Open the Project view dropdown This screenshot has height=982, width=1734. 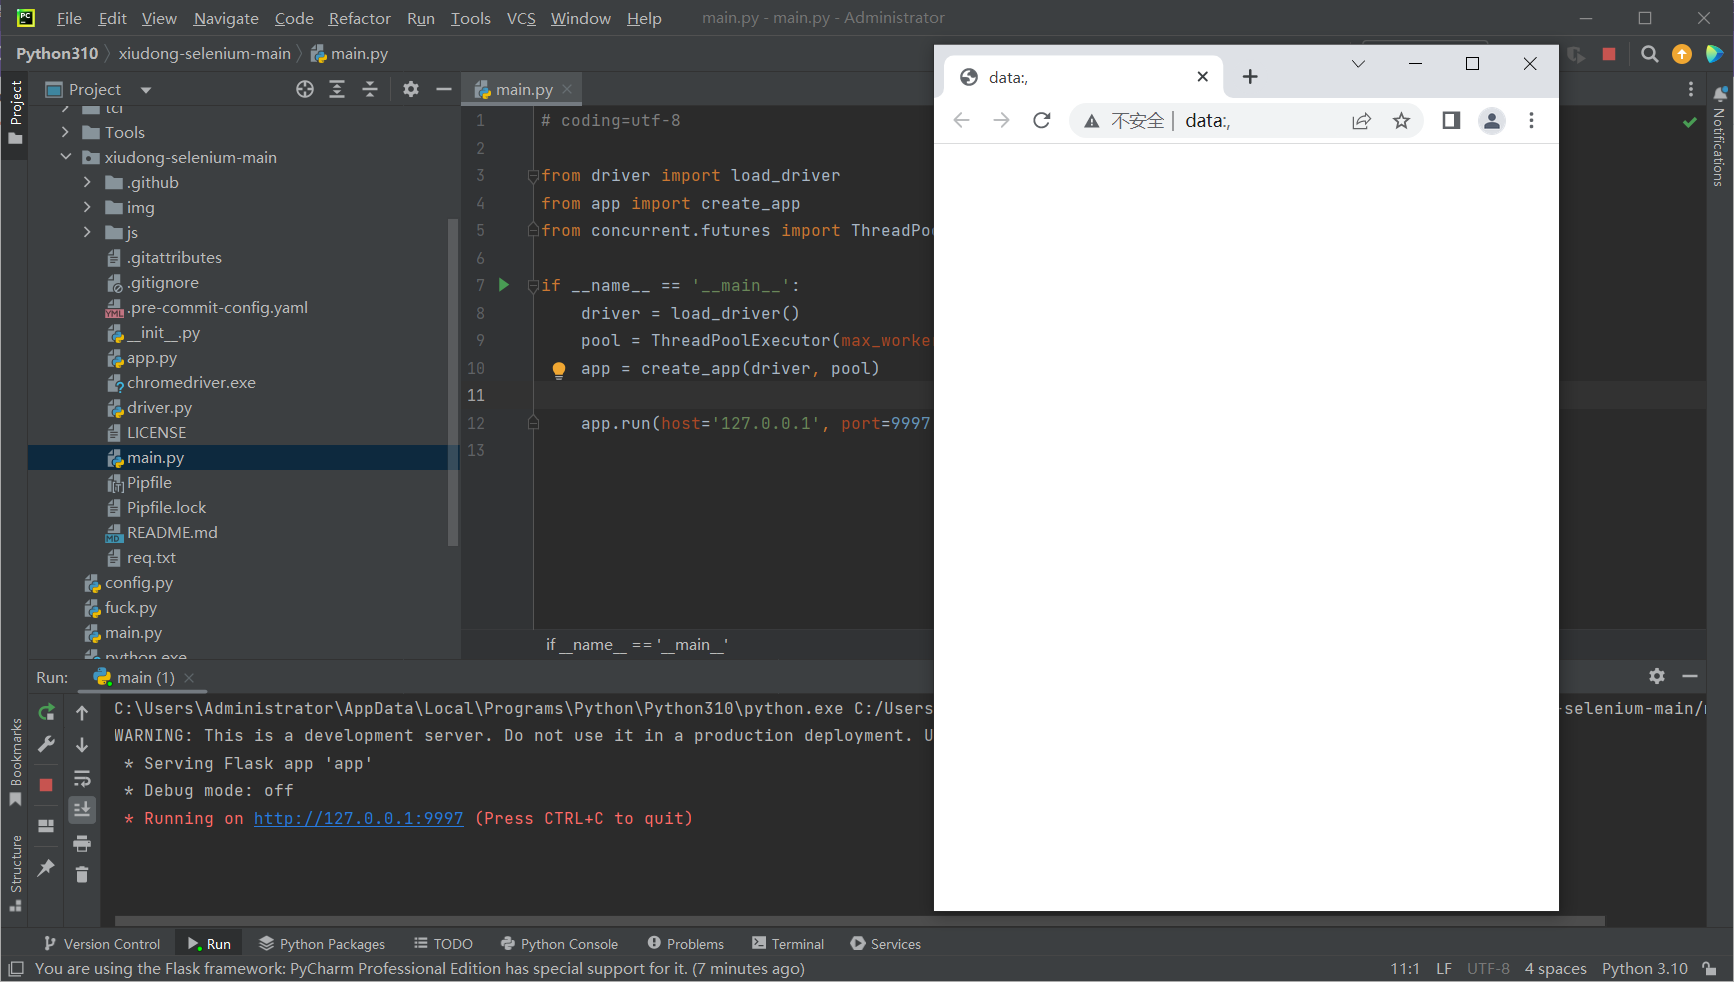click(x=145, y=89)
